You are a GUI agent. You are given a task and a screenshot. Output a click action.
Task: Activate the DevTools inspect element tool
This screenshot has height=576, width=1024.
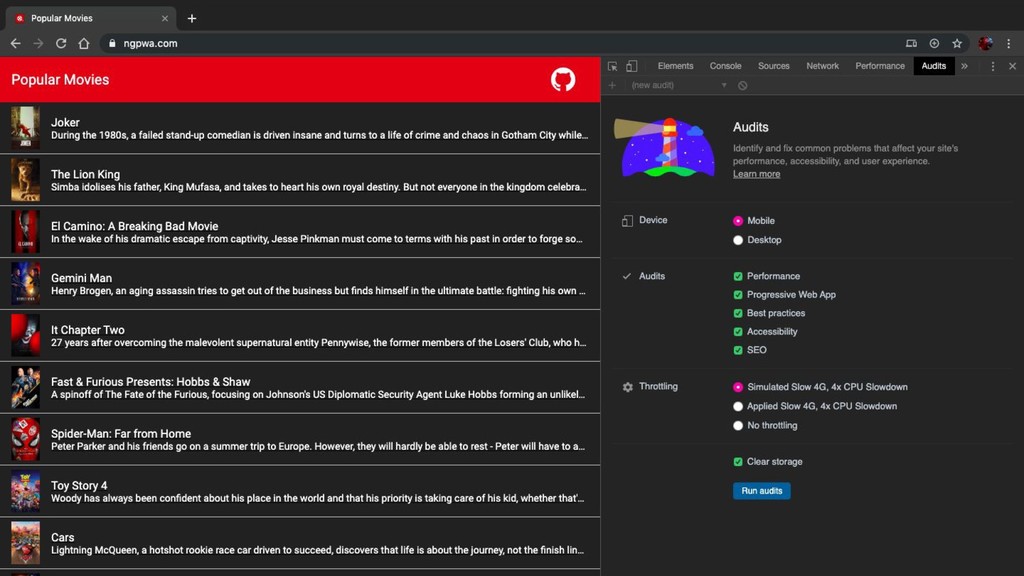pyautogui.click(x=612, y=66)
